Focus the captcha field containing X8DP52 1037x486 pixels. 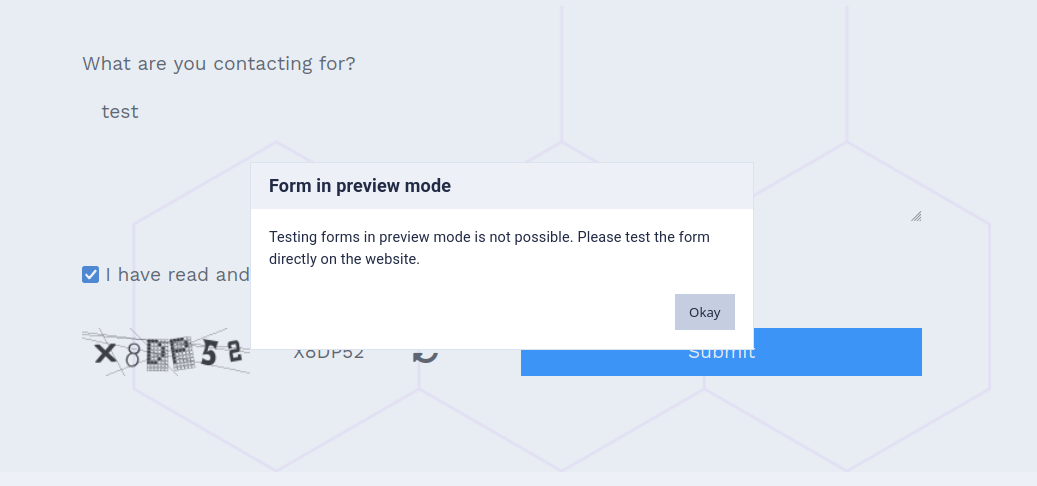[x=329, y=354]
